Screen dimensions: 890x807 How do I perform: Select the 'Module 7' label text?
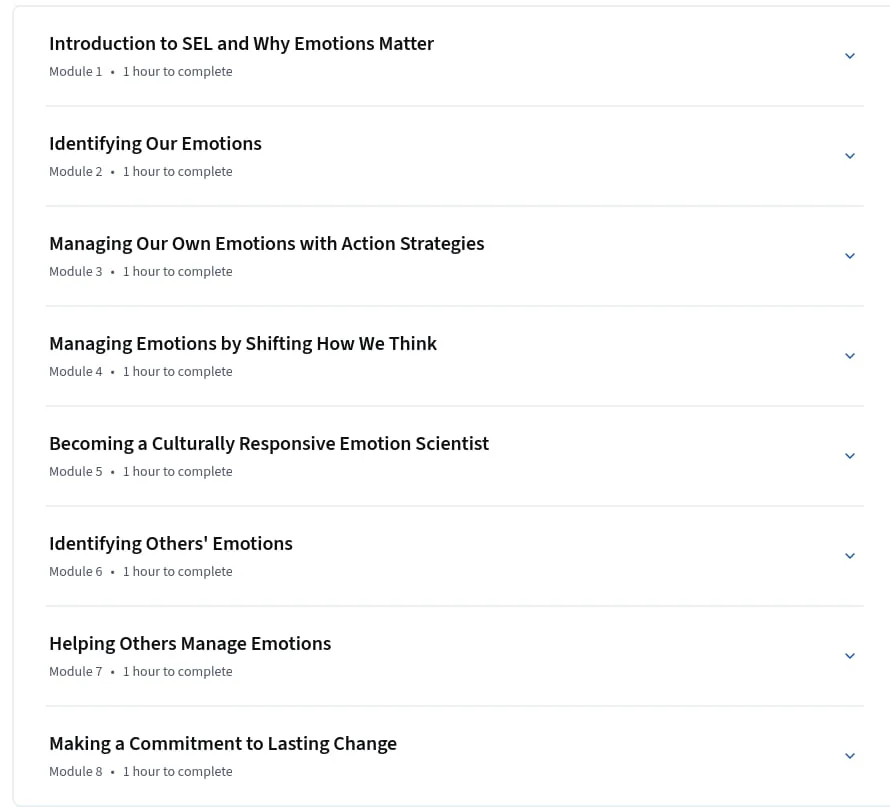click(x=75, y=671)
